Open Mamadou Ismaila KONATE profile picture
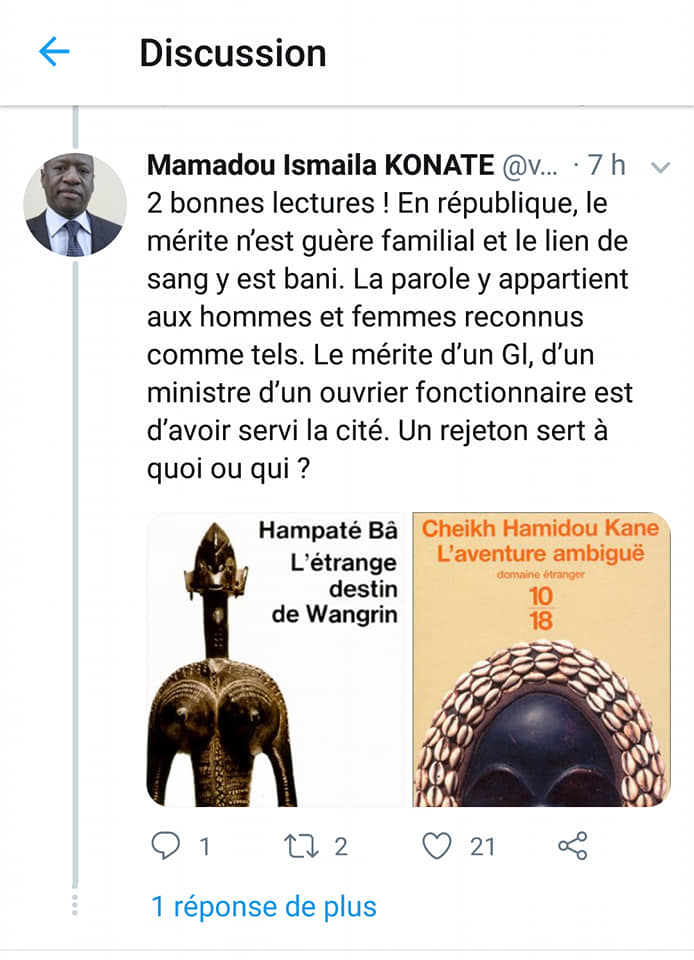 pyautogui.click(x=75, y=204)
